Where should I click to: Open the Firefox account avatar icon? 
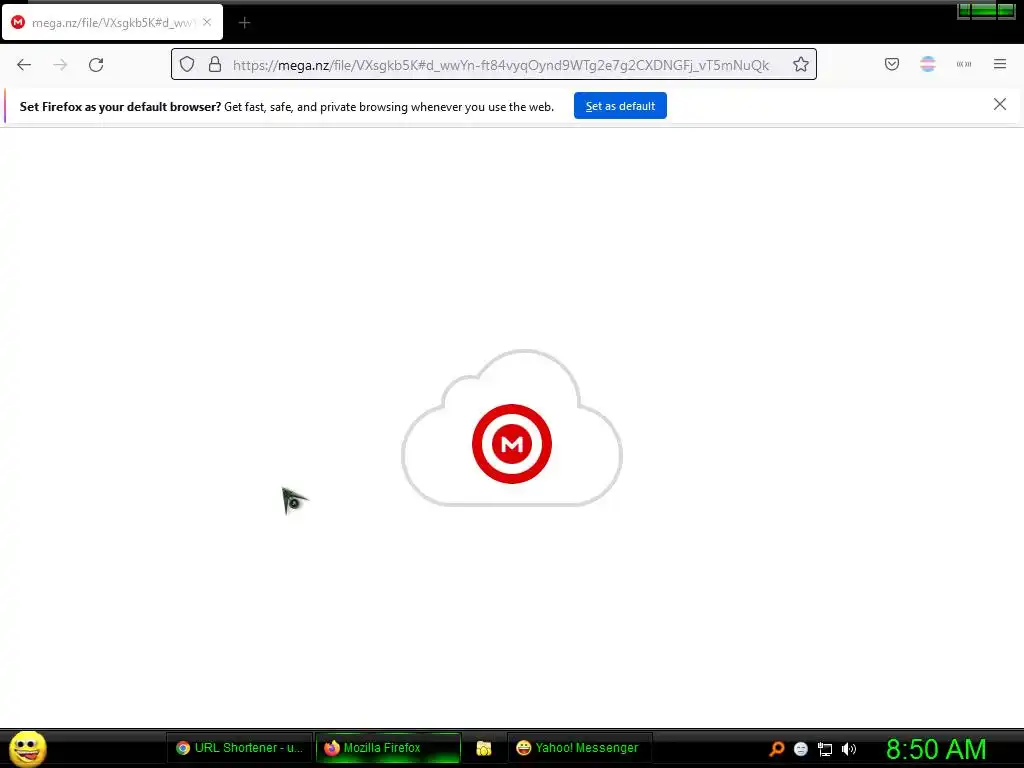click(x=928, y=64)
